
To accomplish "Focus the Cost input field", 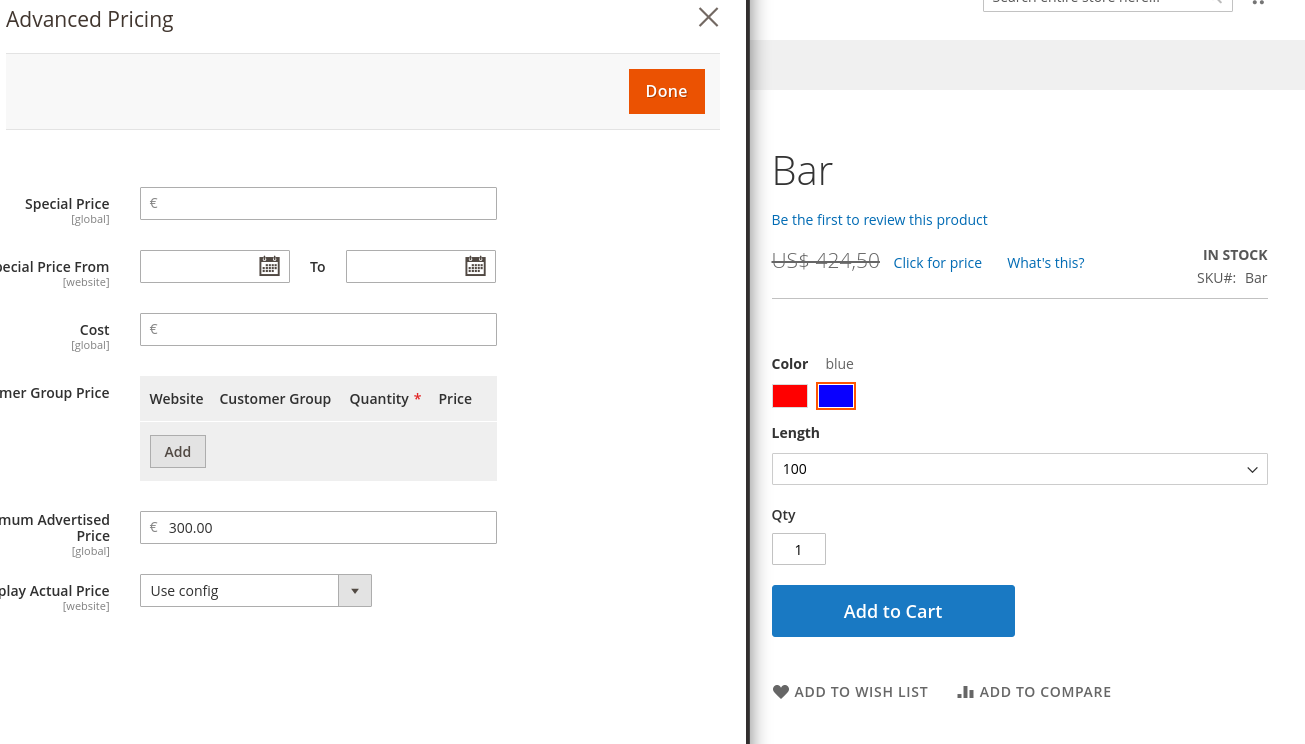I will (318, 329).
